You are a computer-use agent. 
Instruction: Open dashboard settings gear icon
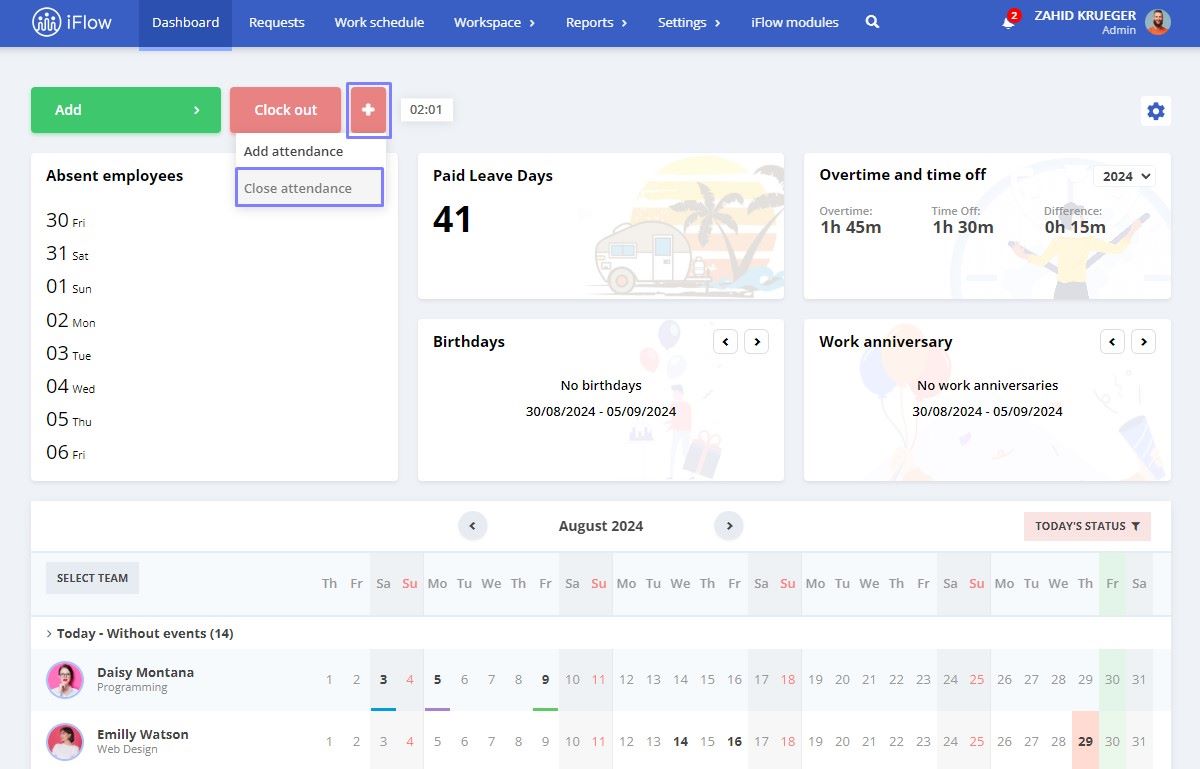coord(1156,111)
